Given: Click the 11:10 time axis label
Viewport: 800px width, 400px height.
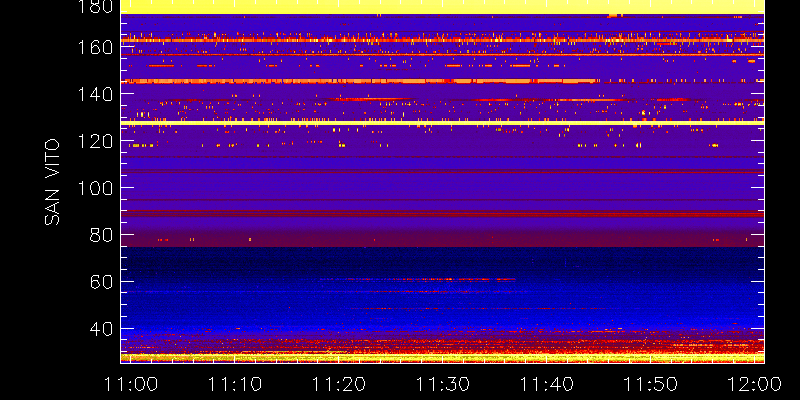Looking at the screenshot, I should click(234, 383).
